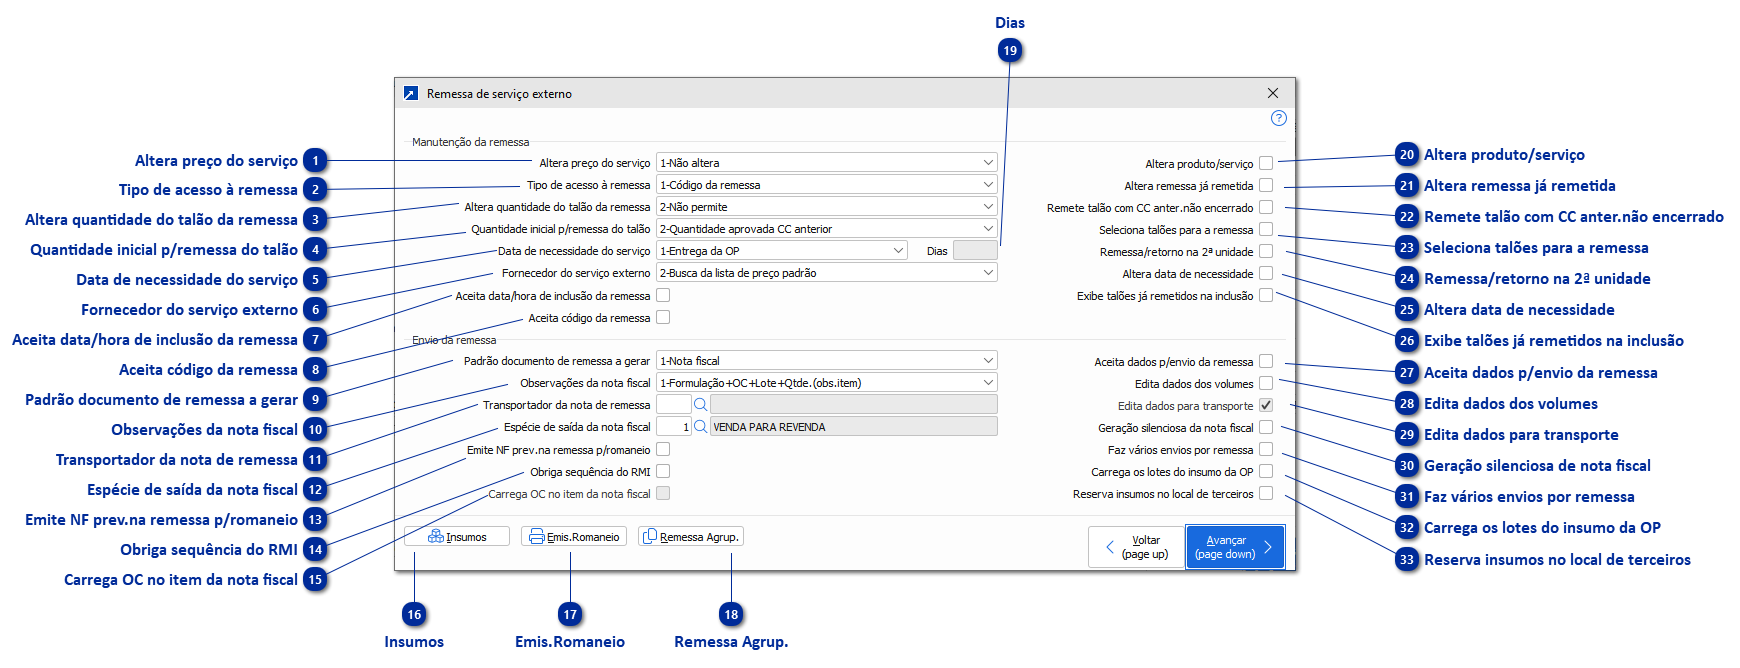Enable Emite NF prev.na remessa p/romaneio checkbox
The image size is (1740, 668).
pyautogui.click(x=663, y=449)
